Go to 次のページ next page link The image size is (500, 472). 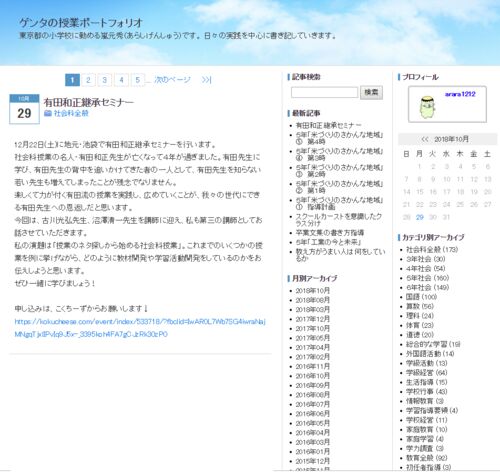(172, 80)
